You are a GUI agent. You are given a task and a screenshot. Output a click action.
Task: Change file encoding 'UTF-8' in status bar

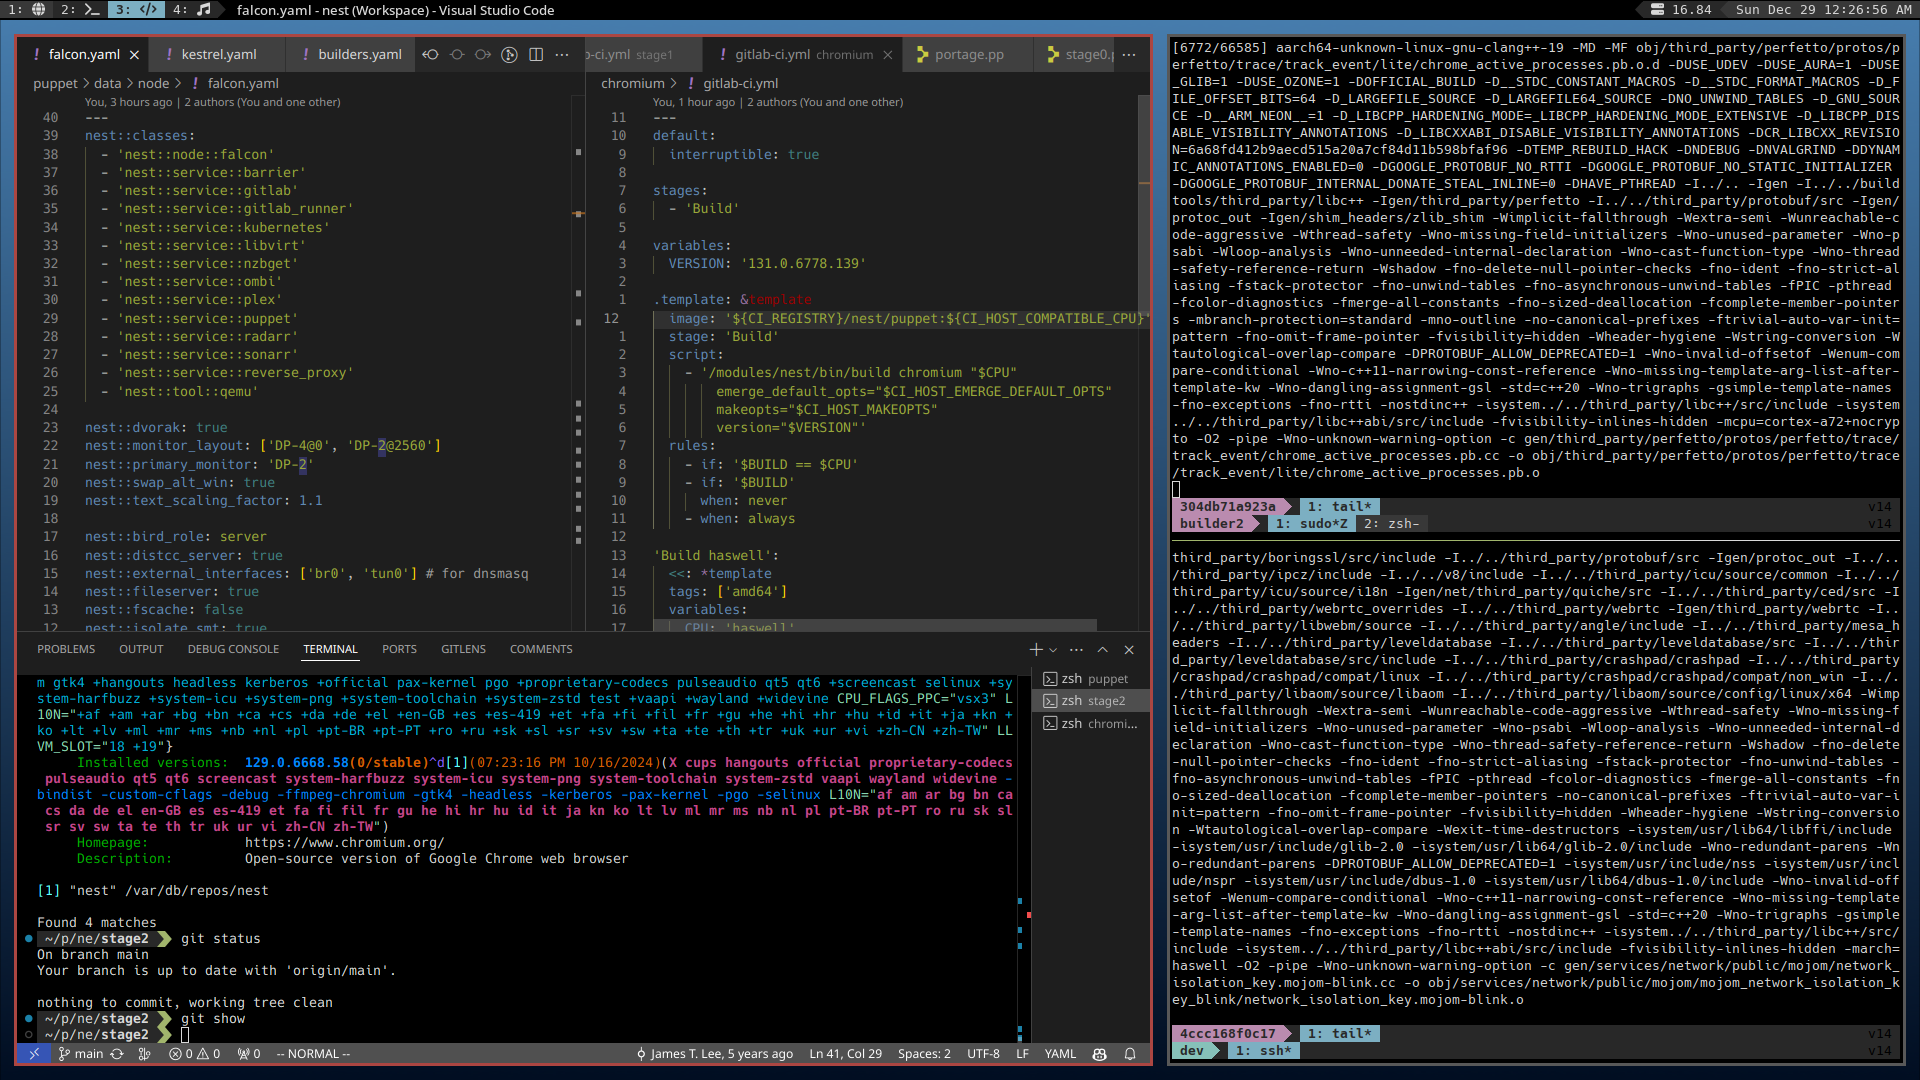click(983, 1054)
